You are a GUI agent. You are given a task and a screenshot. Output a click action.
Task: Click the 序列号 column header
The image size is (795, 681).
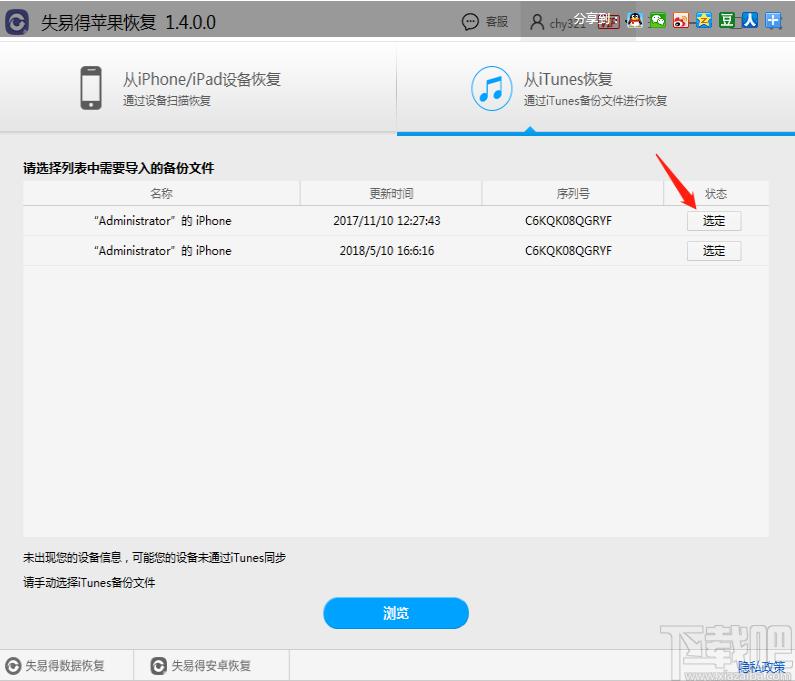pyautogui.click(x=573, y=193)
